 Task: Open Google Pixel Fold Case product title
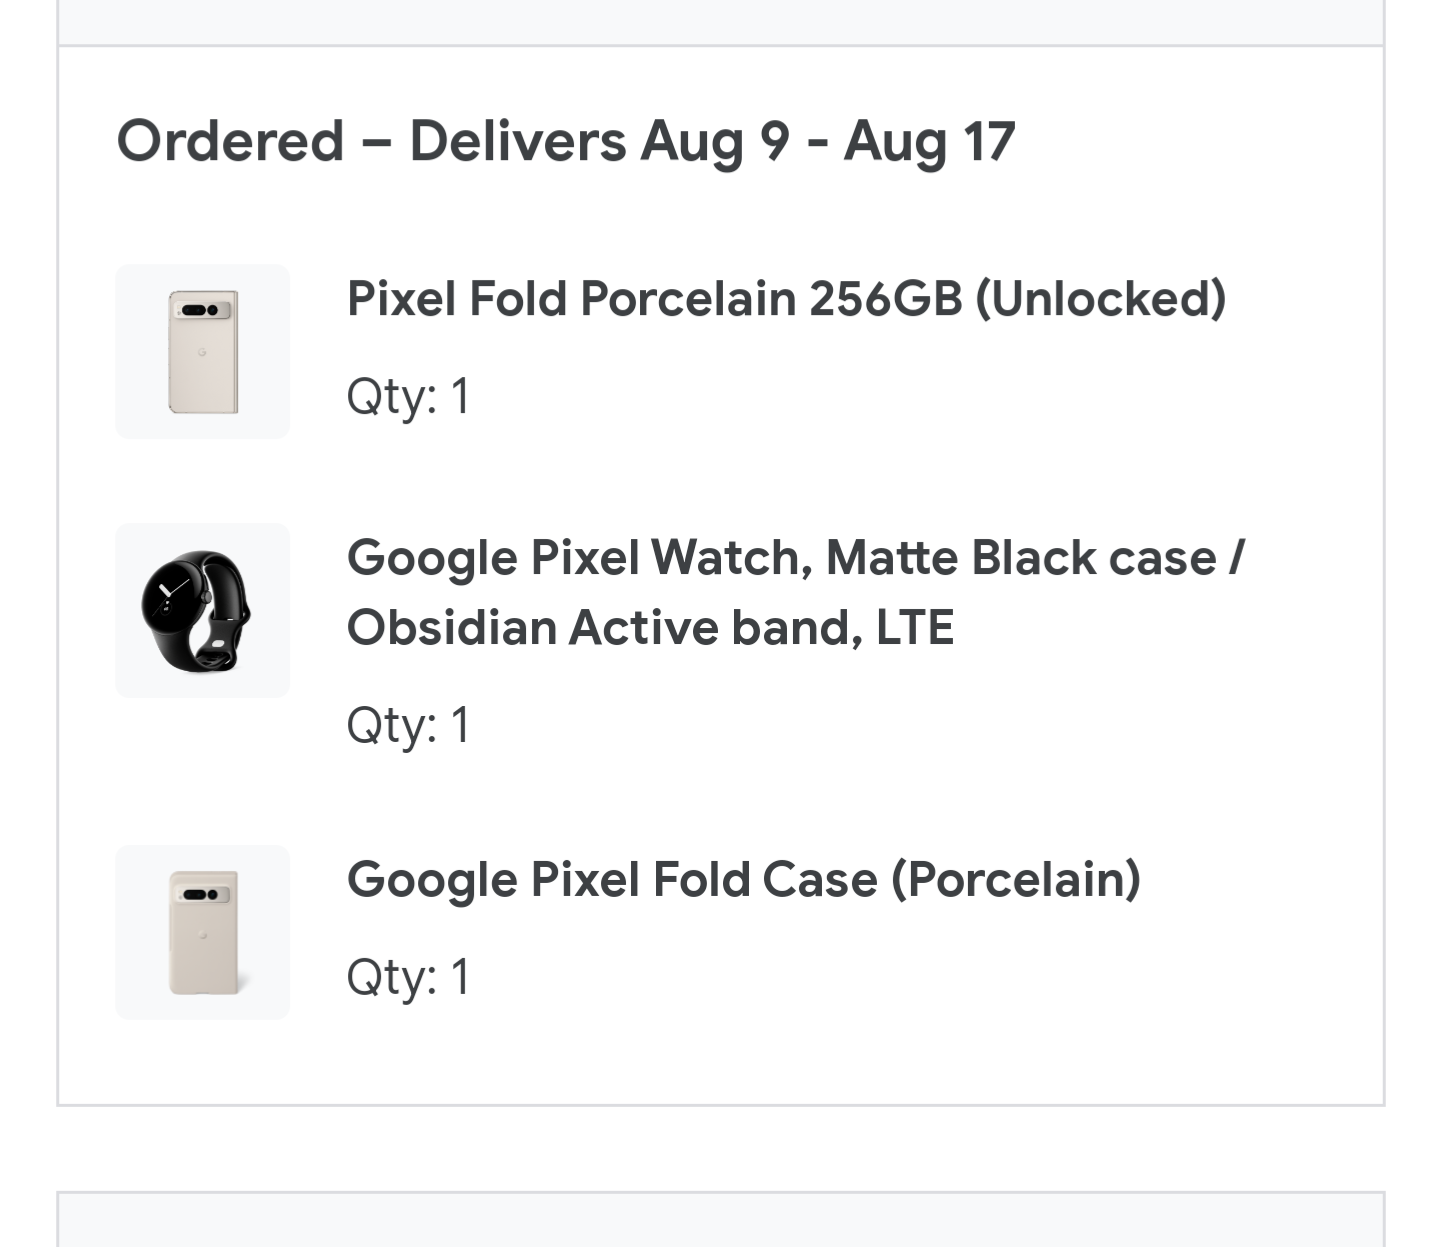pyautogui.click(x=744, y=879)
